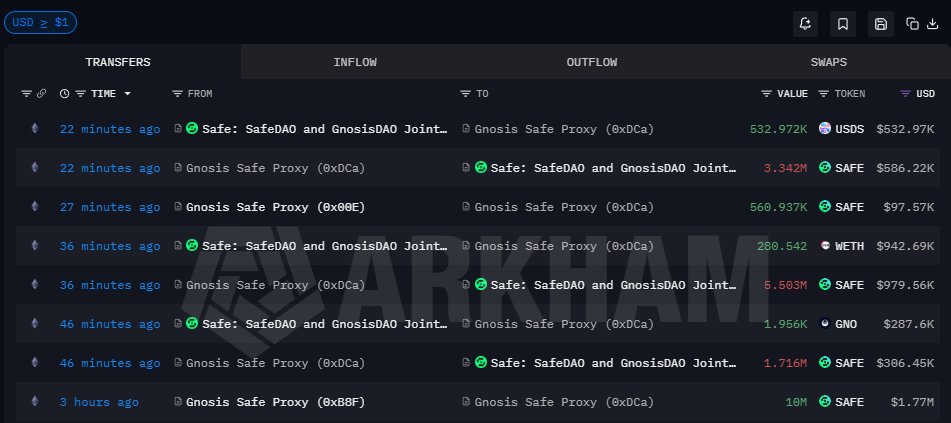Open the VALUE column filter
The height and width of the screenshot is (423, 951).
[x=766, y=94]
